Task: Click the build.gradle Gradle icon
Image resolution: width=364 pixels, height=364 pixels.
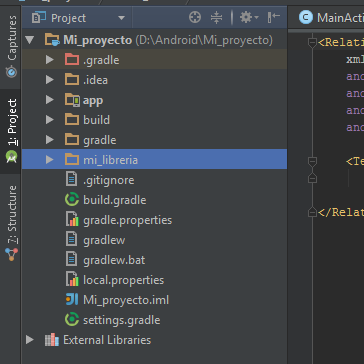Action: point(72,200)
